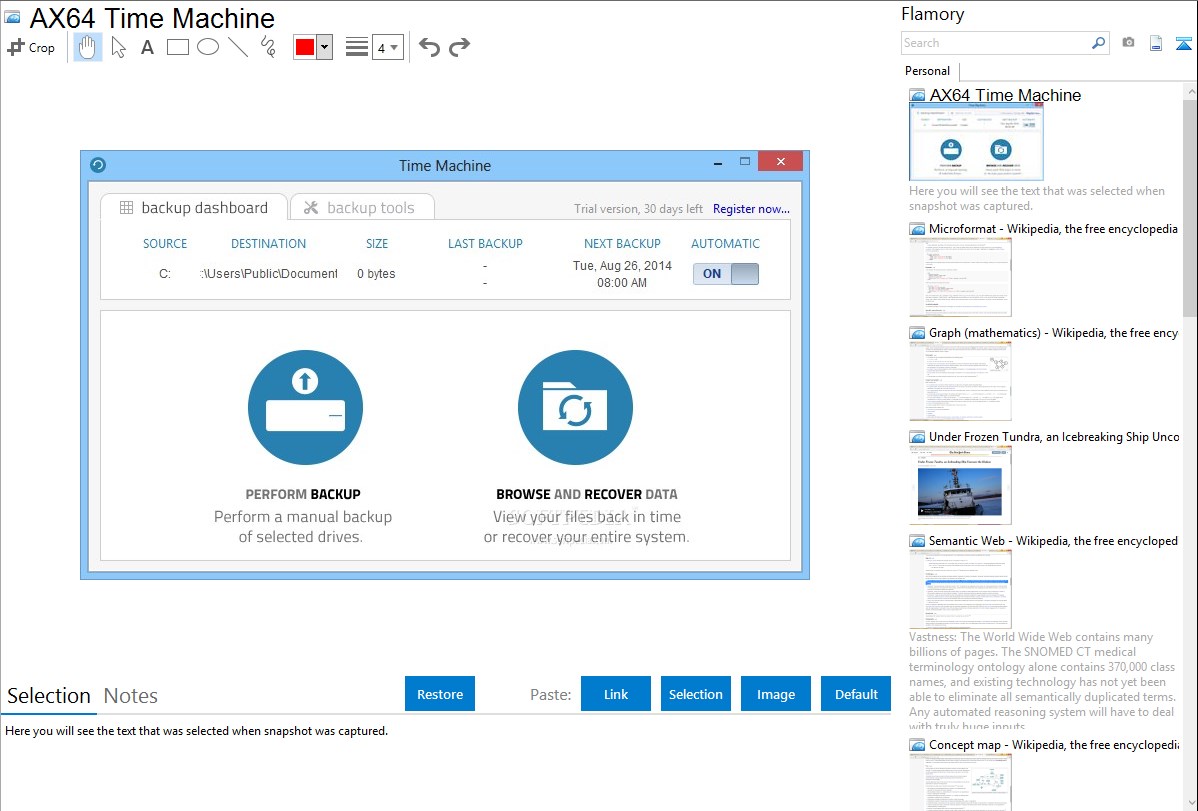Switch to the Selection tab
This screenshot has height=811, width=1198.
[x=49, y=696]
